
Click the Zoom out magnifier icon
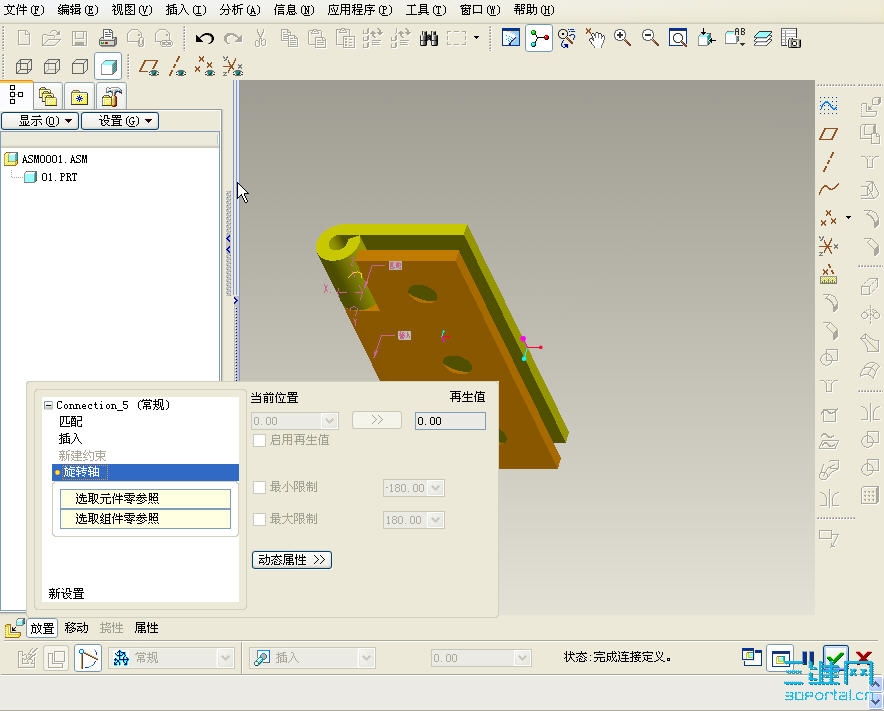(x=650, y=38)
